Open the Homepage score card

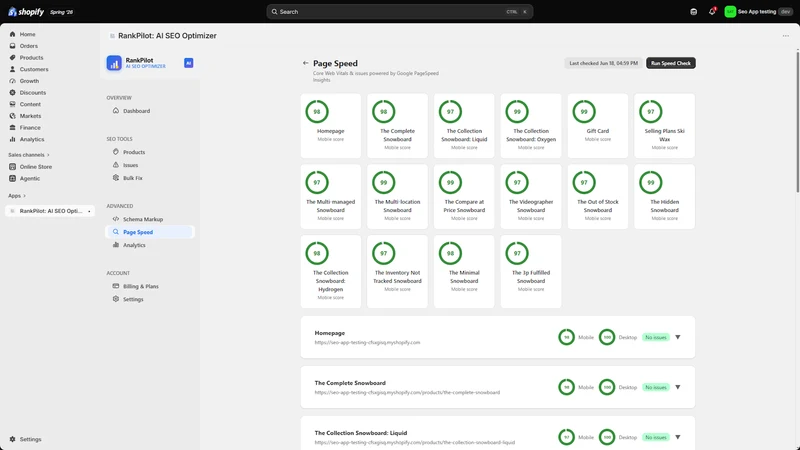pyautogui.click(x=331, y=126)
